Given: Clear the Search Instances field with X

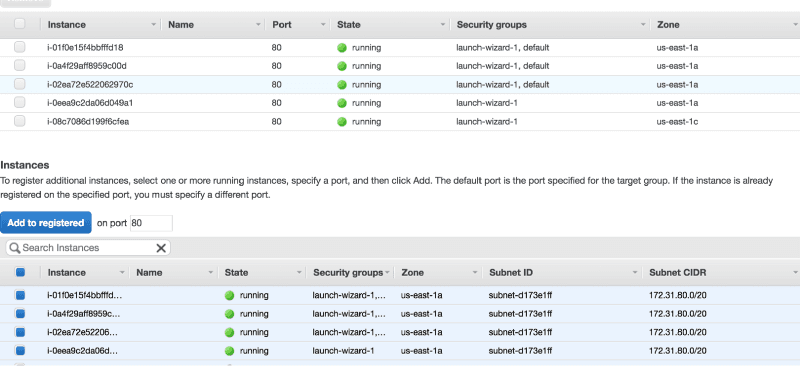Looking at the screenshot, I should click(161, 248).
